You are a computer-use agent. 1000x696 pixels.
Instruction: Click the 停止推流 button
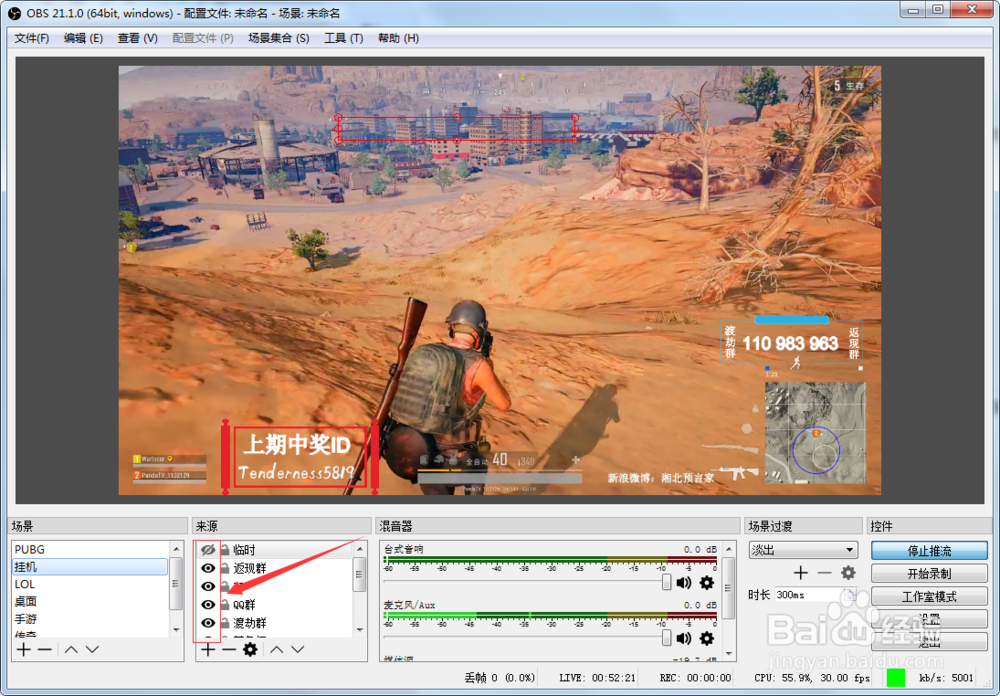coord(929,551)
